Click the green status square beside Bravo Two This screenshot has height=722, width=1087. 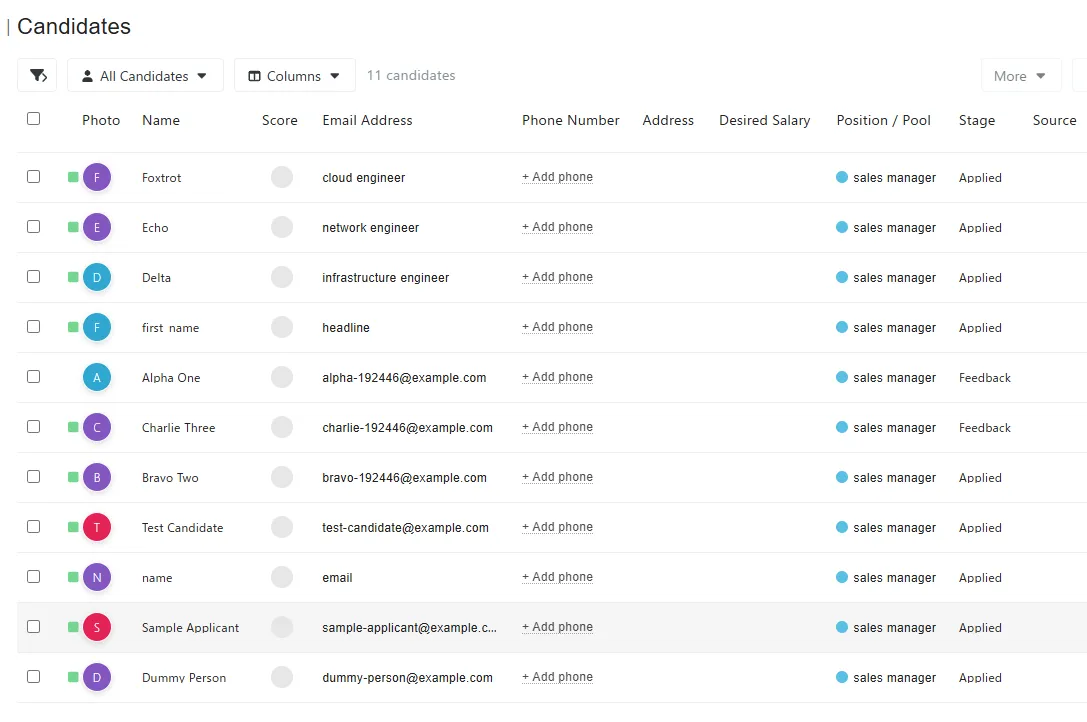(73, 476)
